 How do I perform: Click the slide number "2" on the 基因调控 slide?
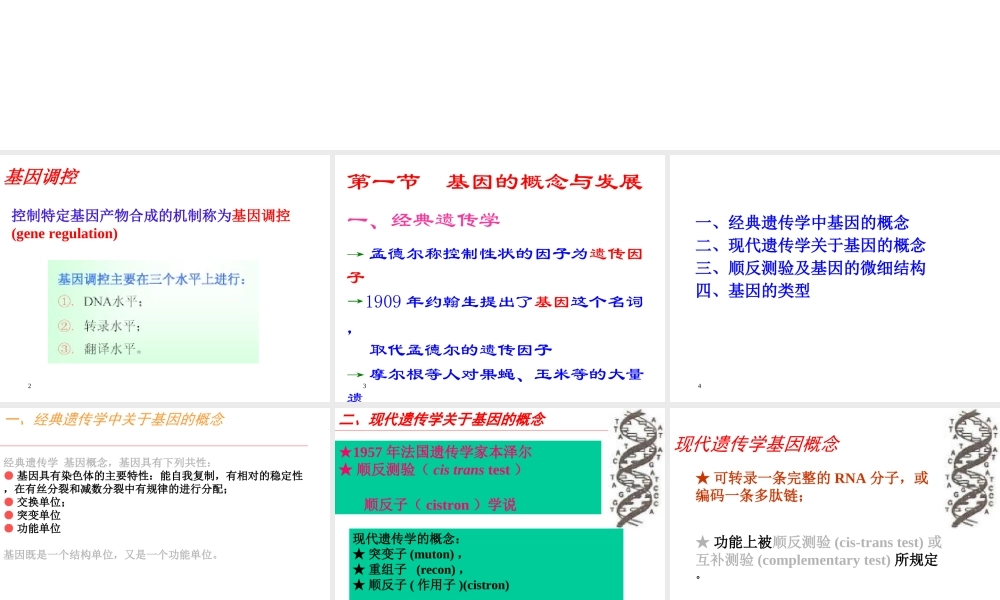tap(29, 384)
